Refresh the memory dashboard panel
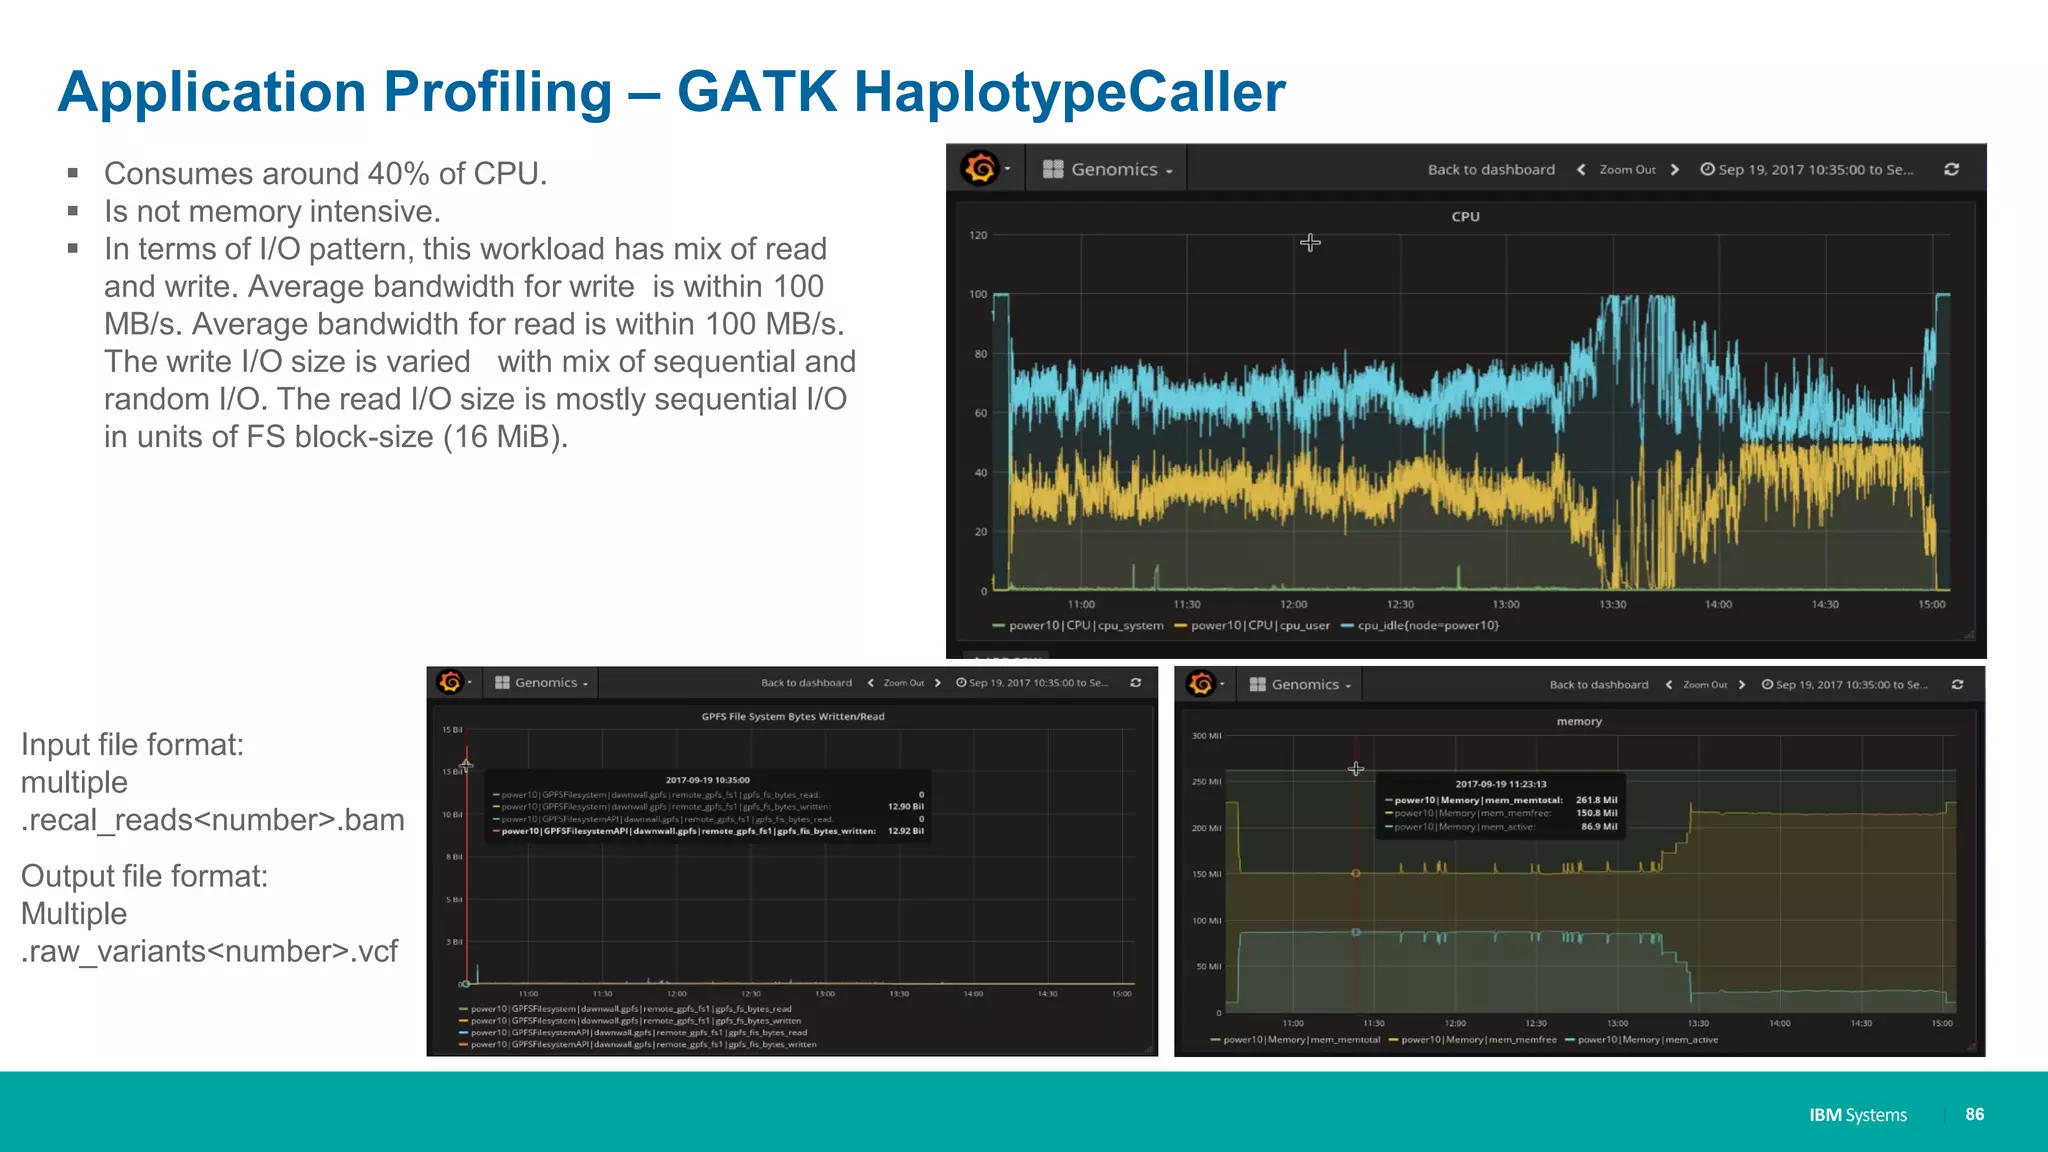Image resolution: width=2048 pixels, height=1152 pixels. [1957, 685]
